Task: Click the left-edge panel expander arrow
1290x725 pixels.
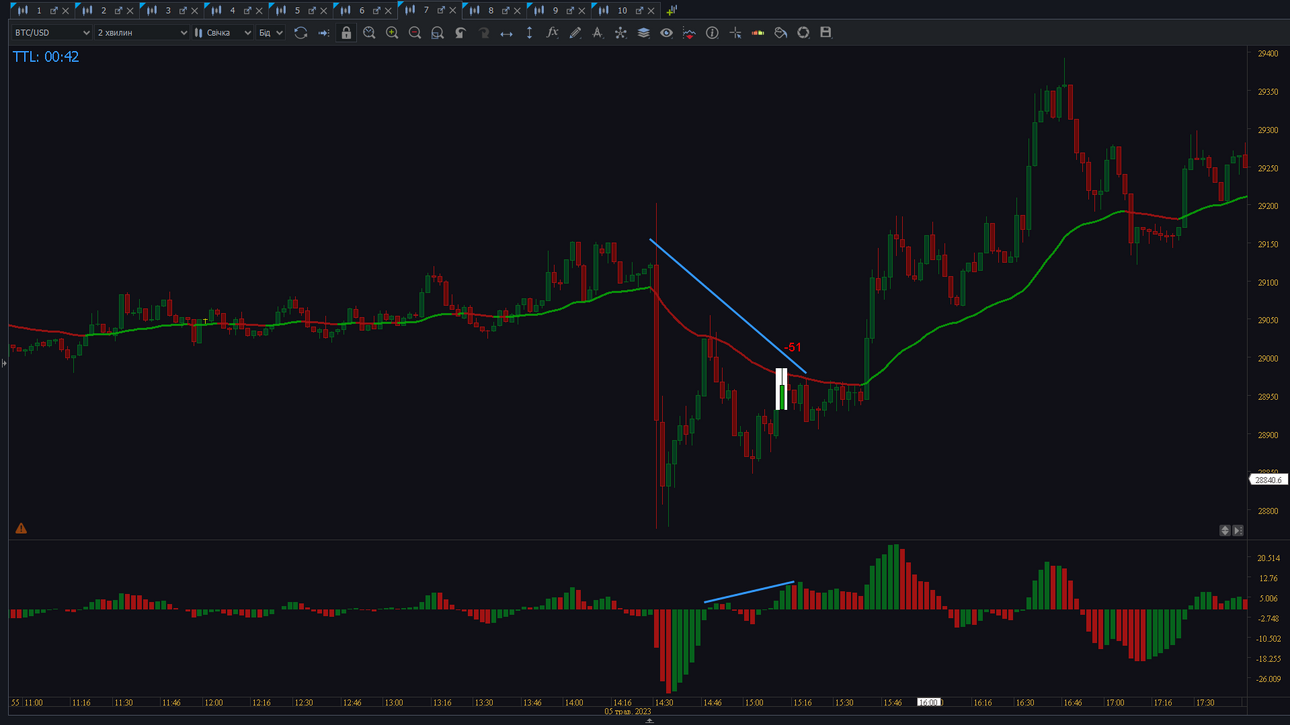Action: pyautogui.click(x=4, y=363)
